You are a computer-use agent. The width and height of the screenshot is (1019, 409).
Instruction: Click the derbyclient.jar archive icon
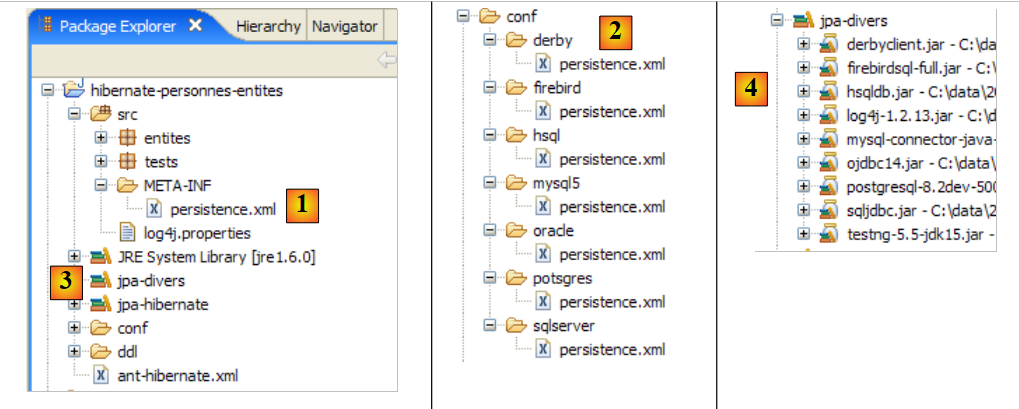tap(828, 44)
